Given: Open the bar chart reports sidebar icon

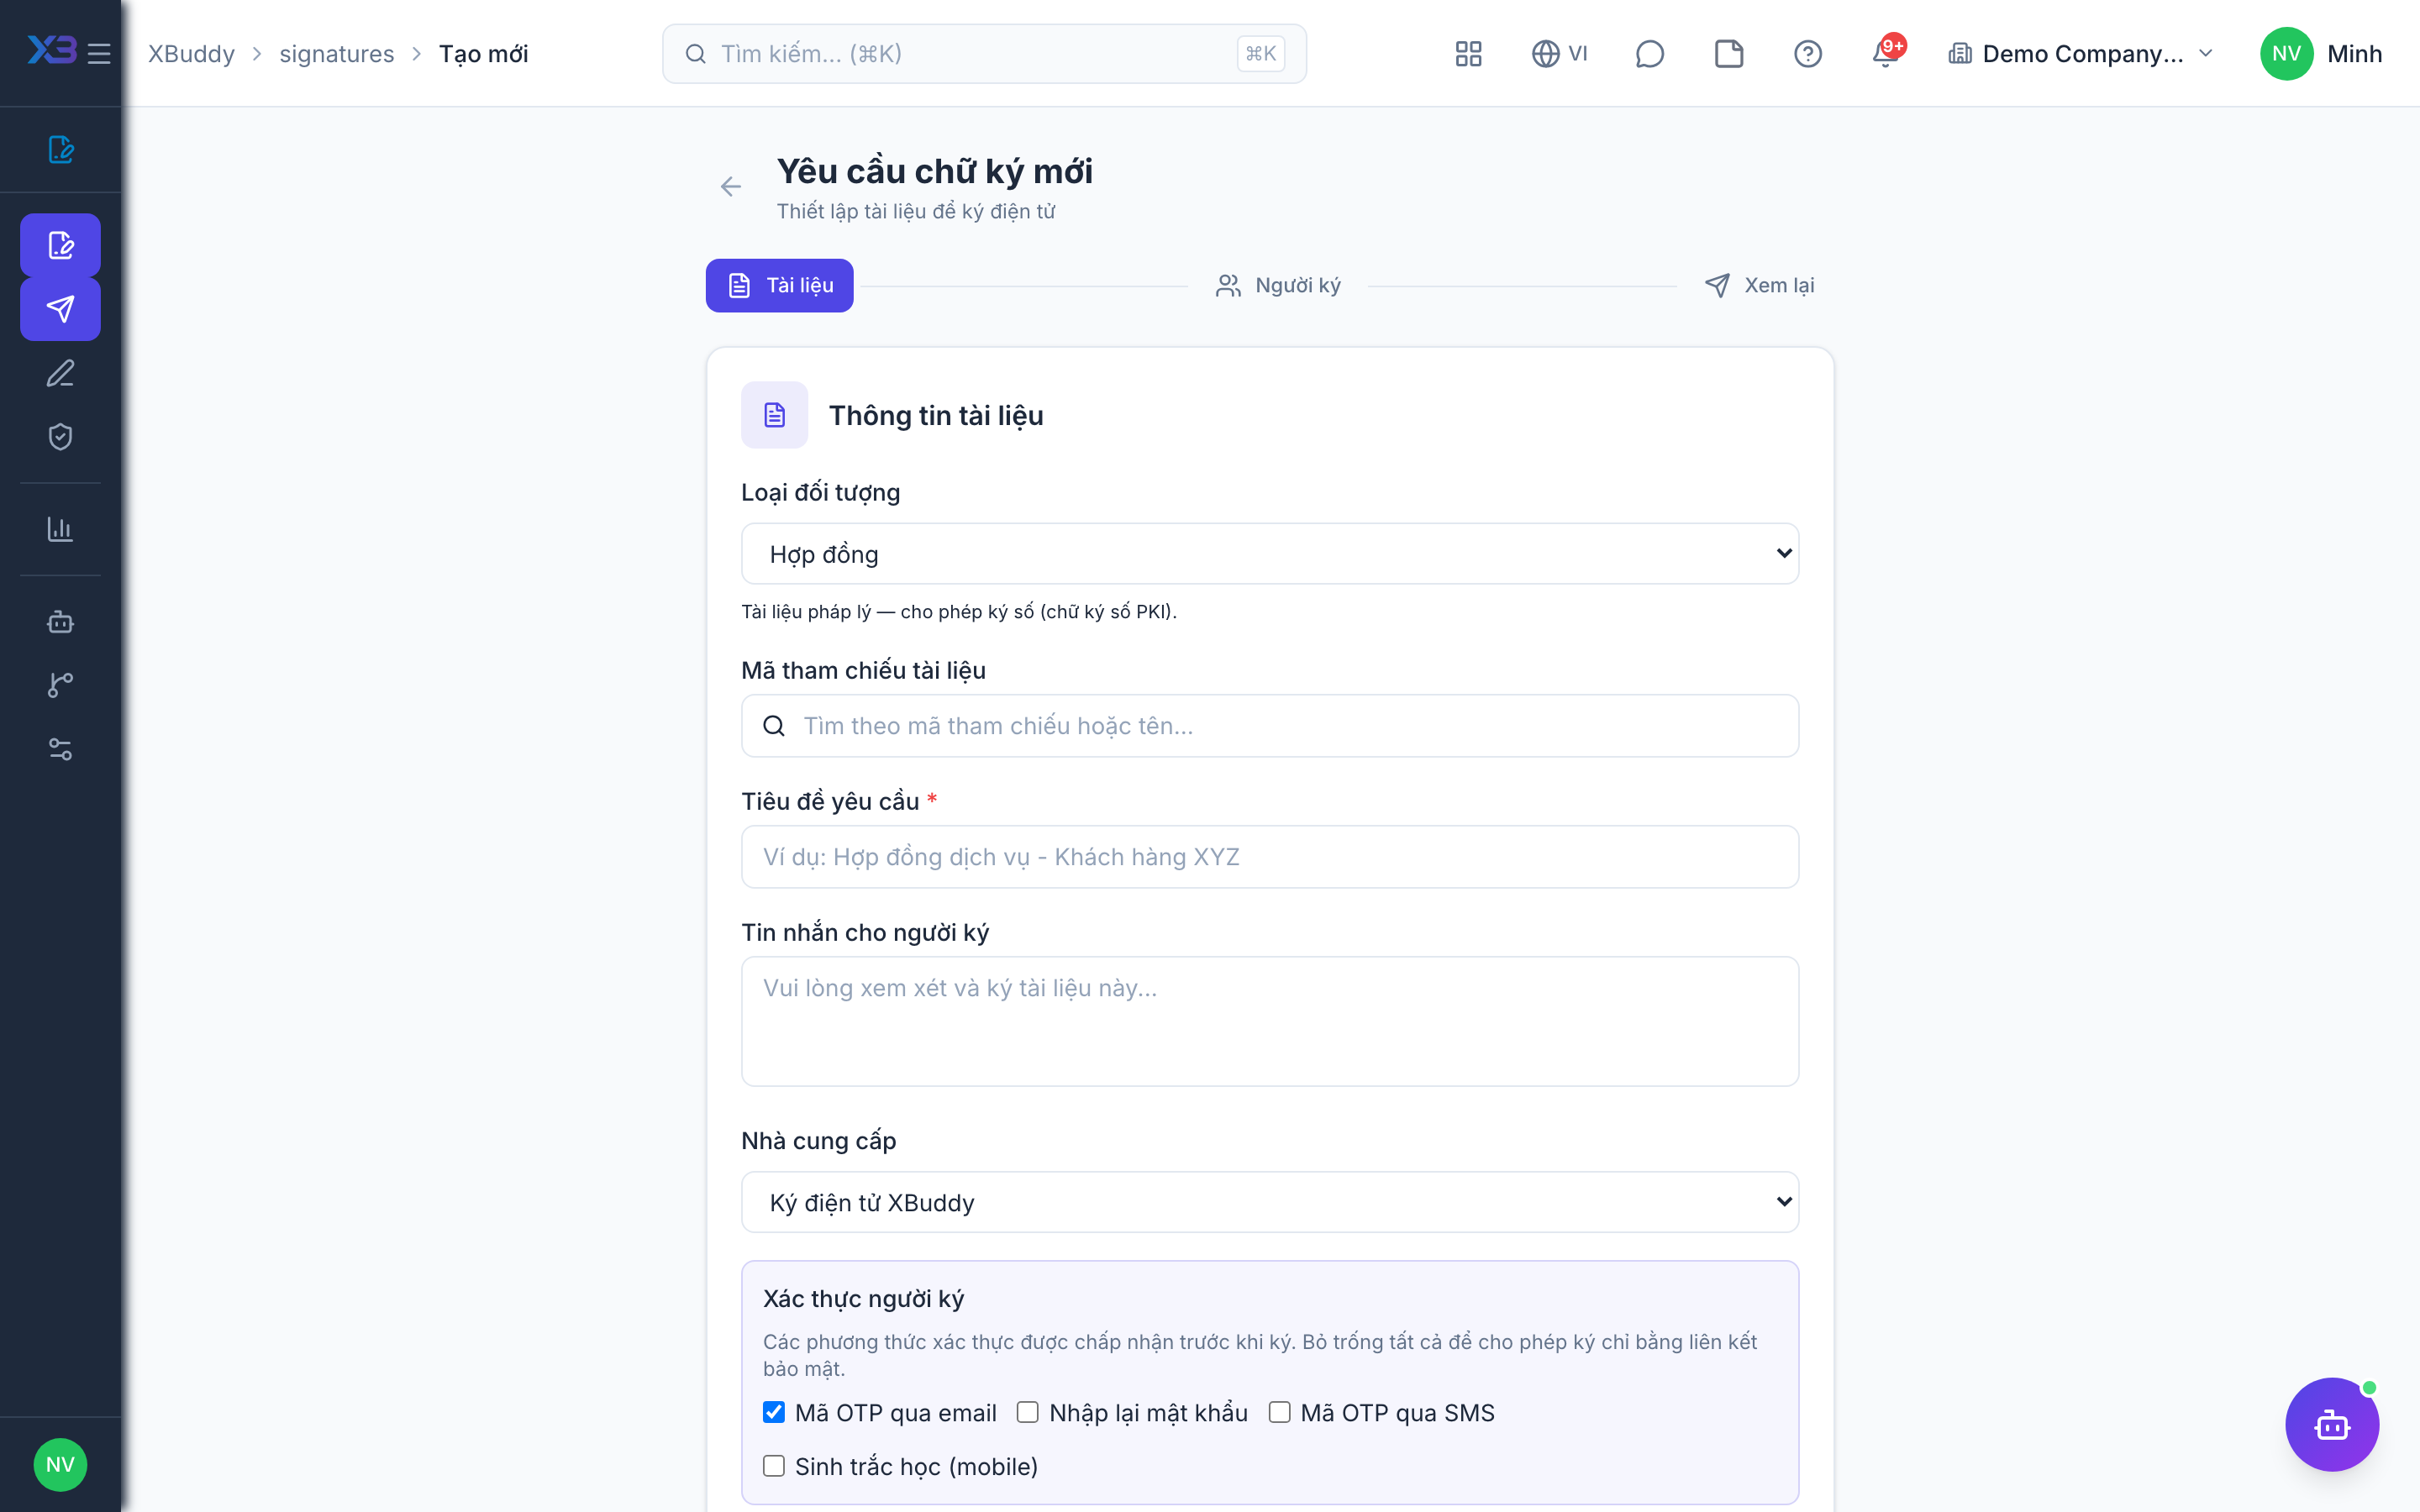Looking at the screenshot, I should [60, 529].
